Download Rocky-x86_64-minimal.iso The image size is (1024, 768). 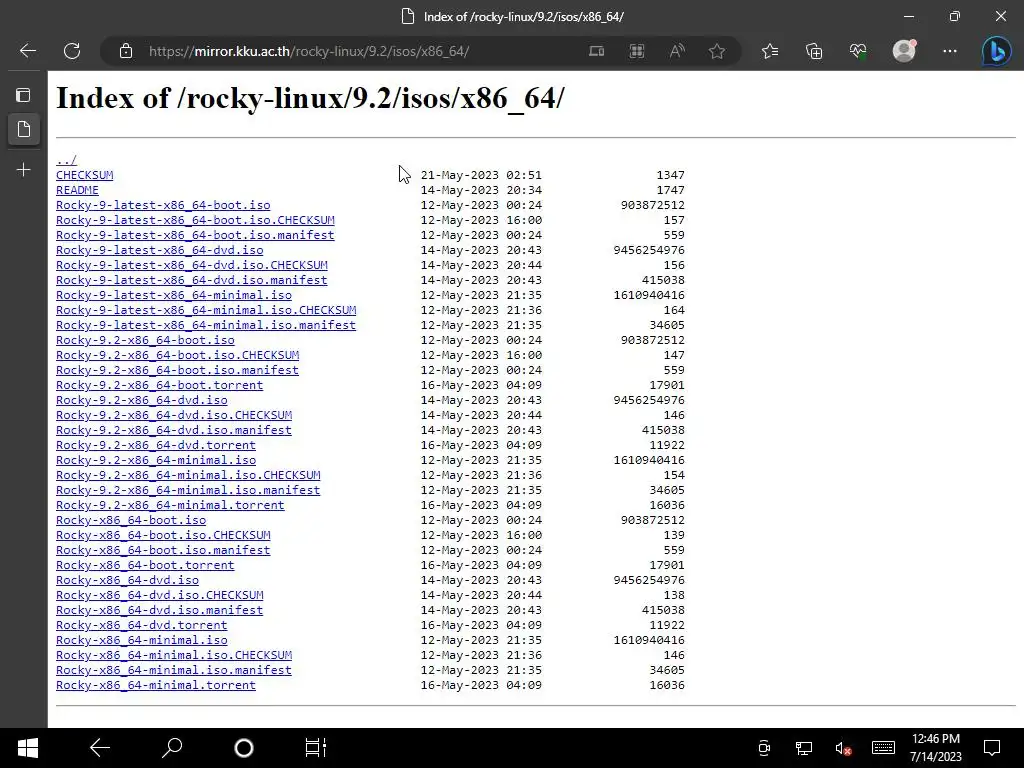[142, 641]
